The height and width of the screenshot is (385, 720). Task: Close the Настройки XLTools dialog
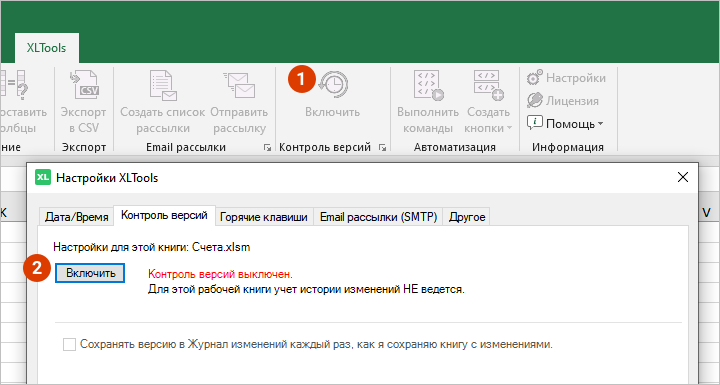[683, 177]
